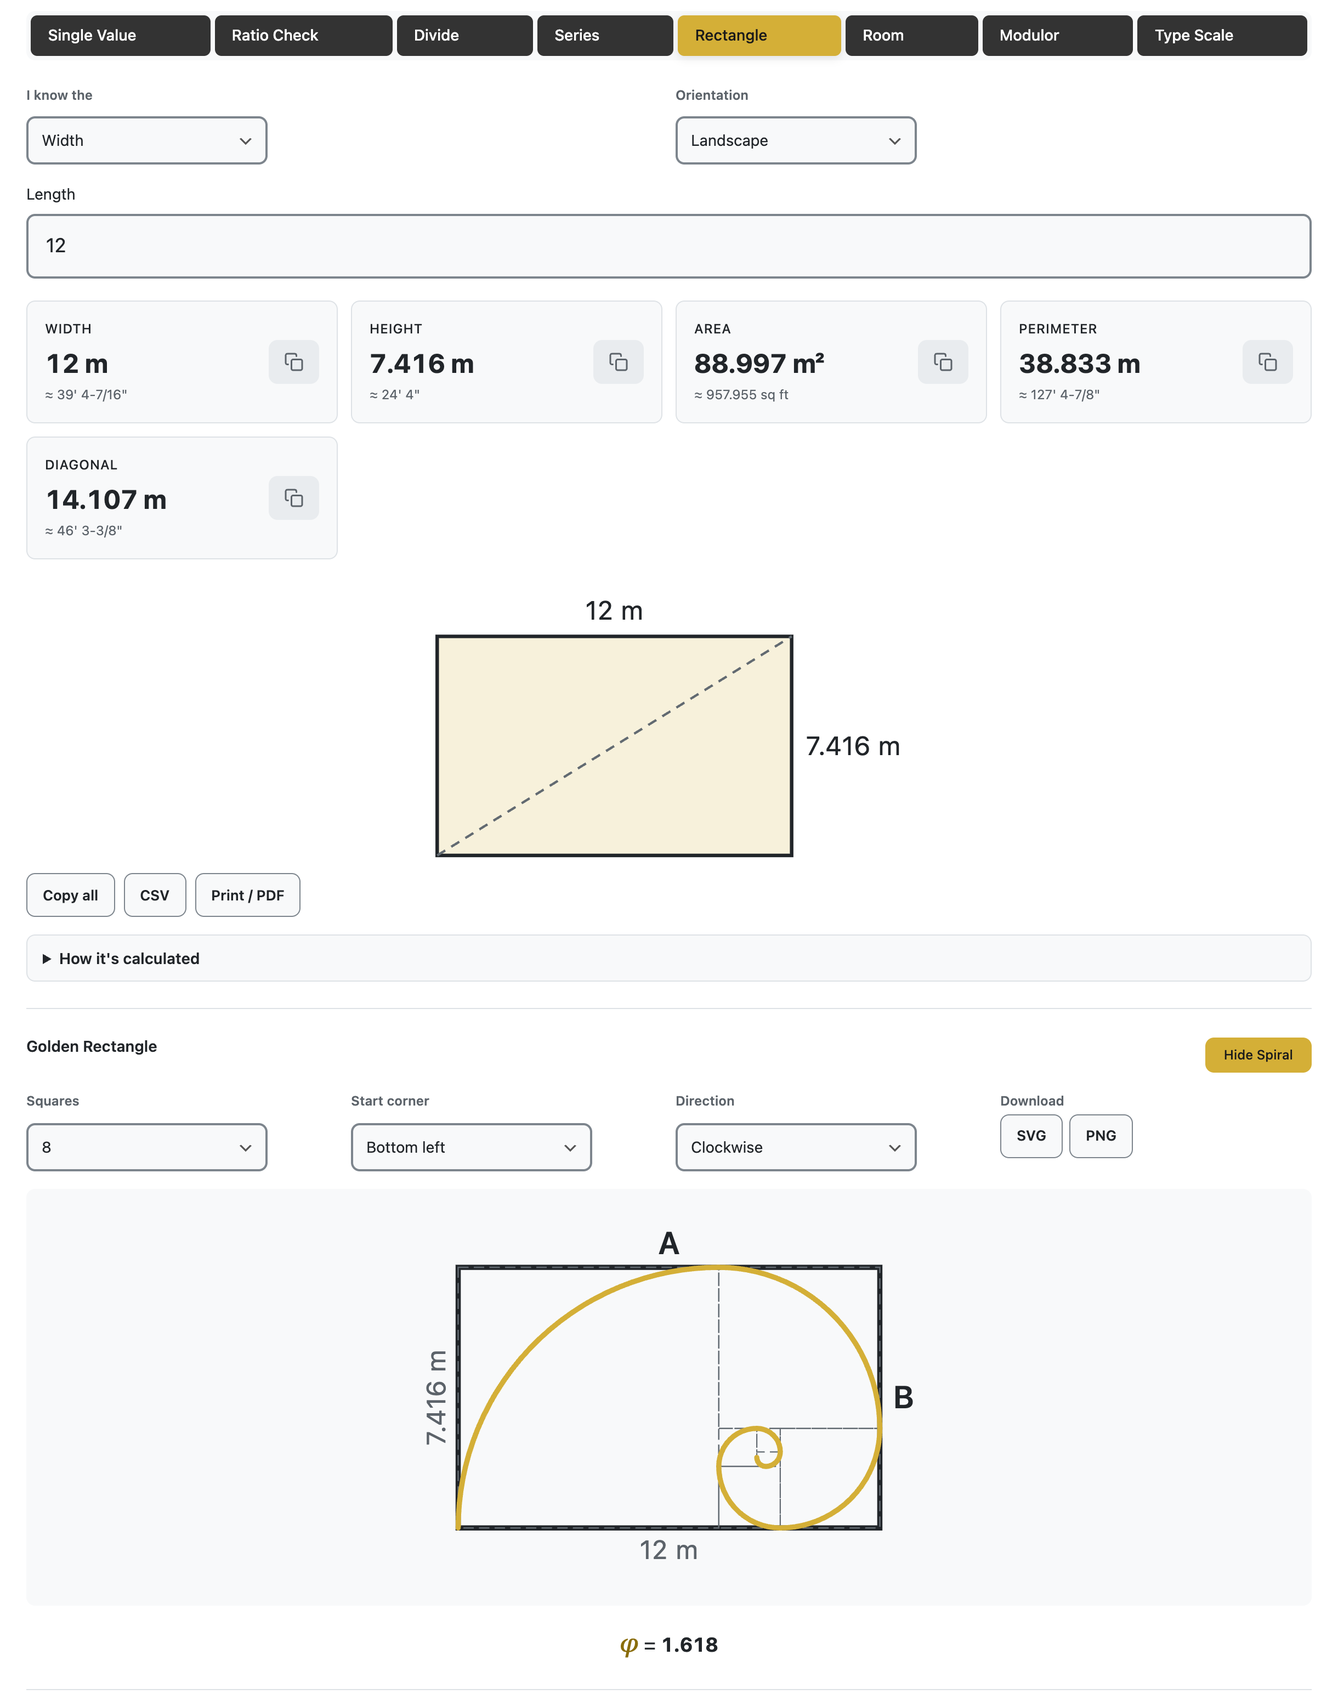Download the spiral as PNG

(1101, 1136)
